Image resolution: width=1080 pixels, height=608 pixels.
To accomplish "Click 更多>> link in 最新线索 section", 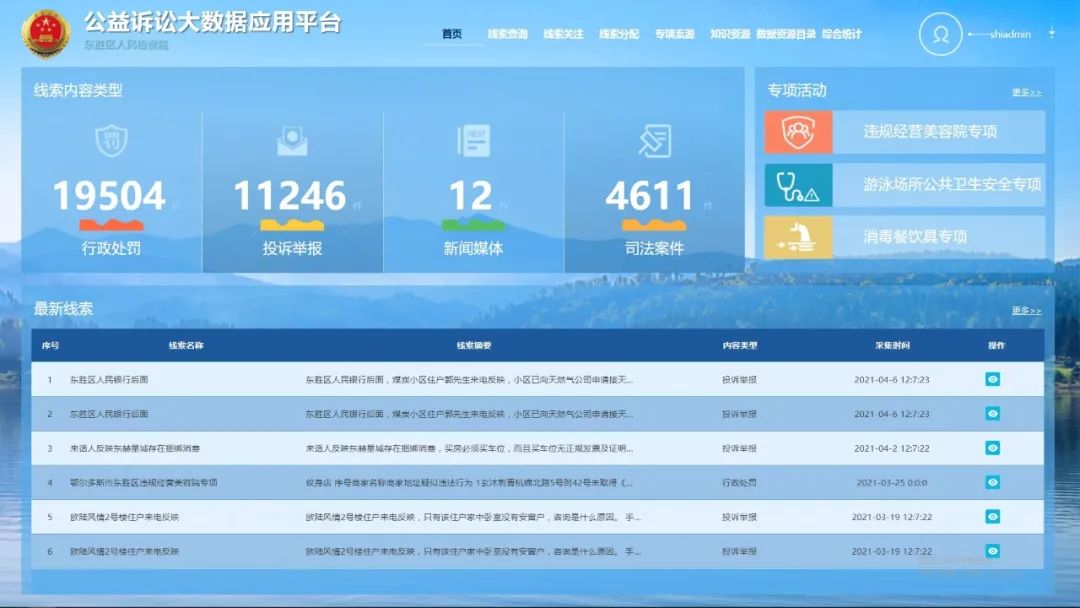I will coord(1026,310).
